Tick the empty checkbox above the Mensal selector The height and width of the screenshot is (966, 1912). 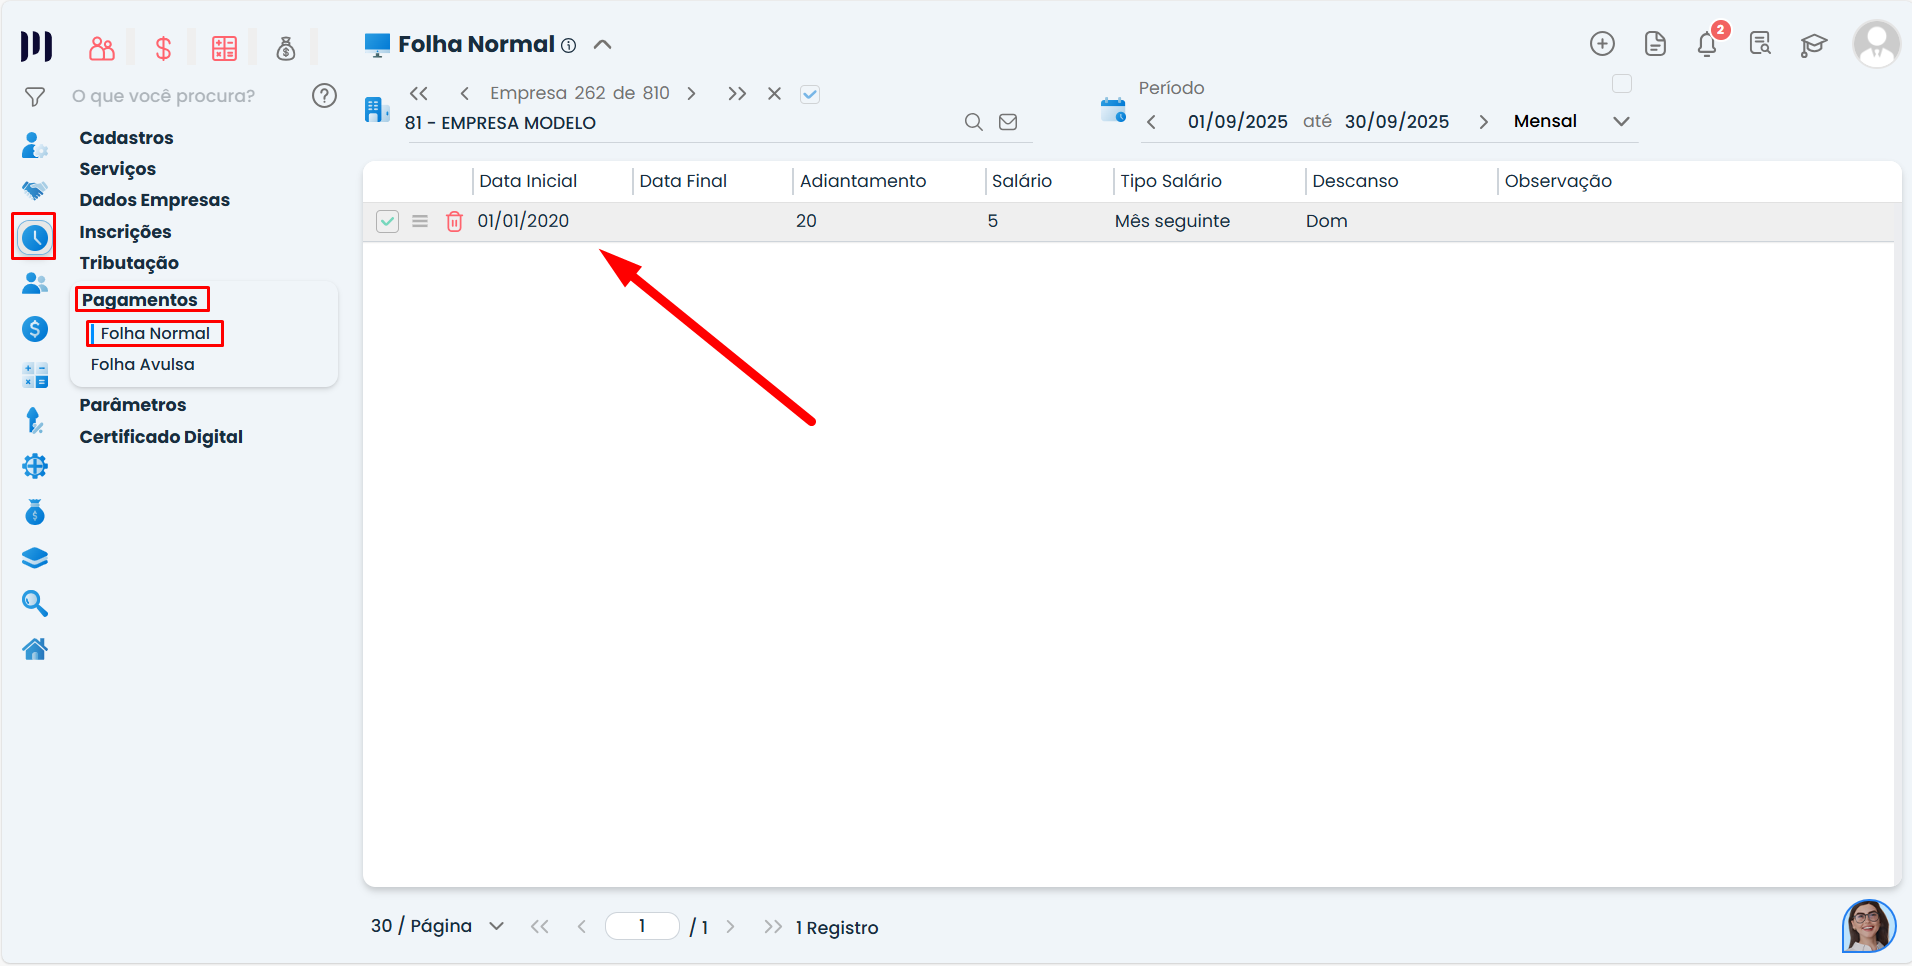click(1622, 84)
